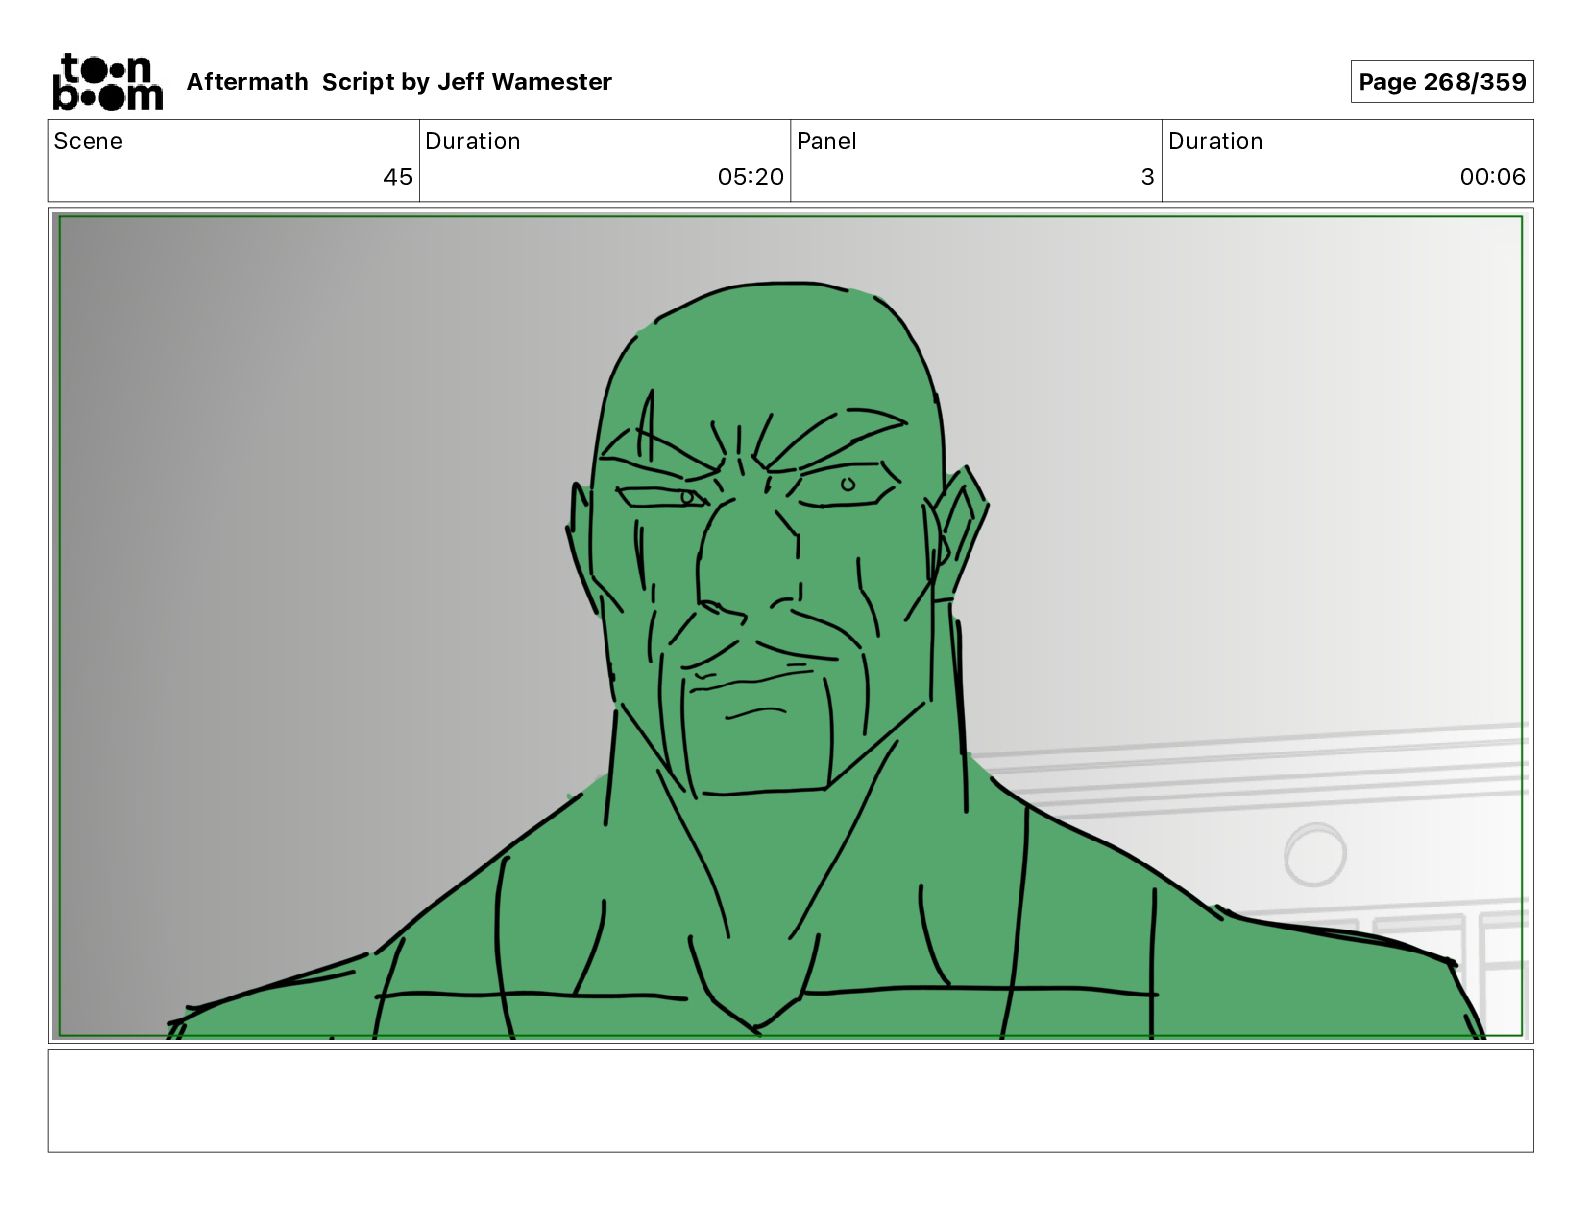Click the Toon Boom logo
This screenshot has width=1584, height=1224.
[x=107, y=81]
